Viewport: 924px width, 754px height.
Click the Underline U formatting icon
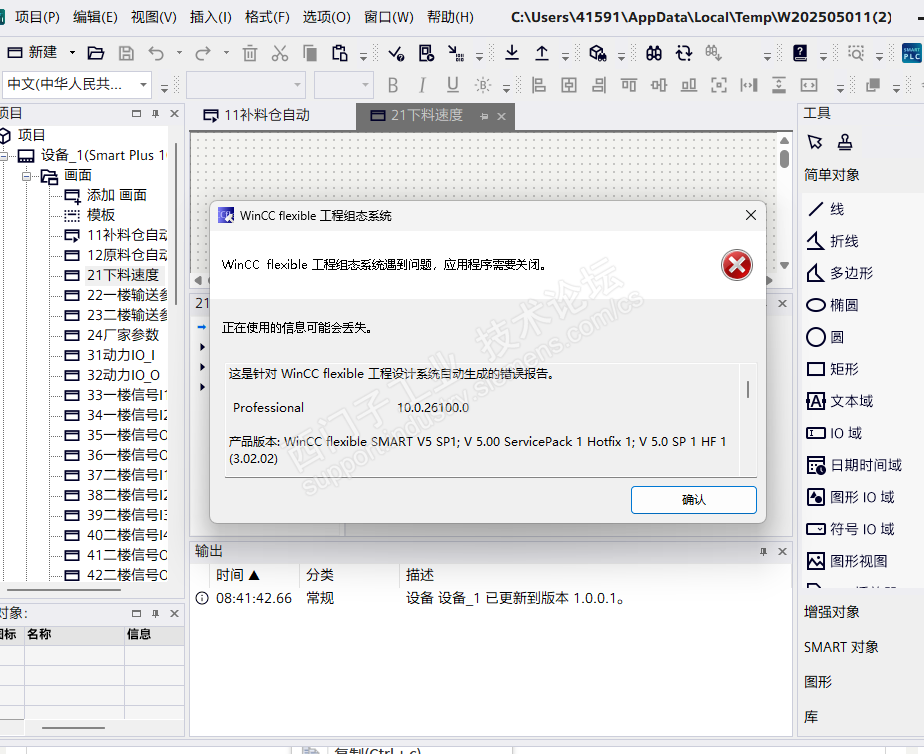point(453,85)
